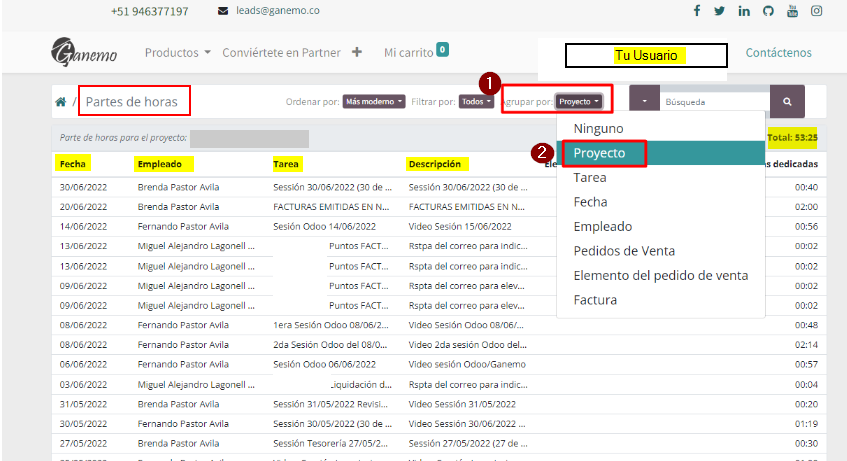847x461 pixels.
Task: Open the Twitter social icon
Action: (x=720, y=11)
